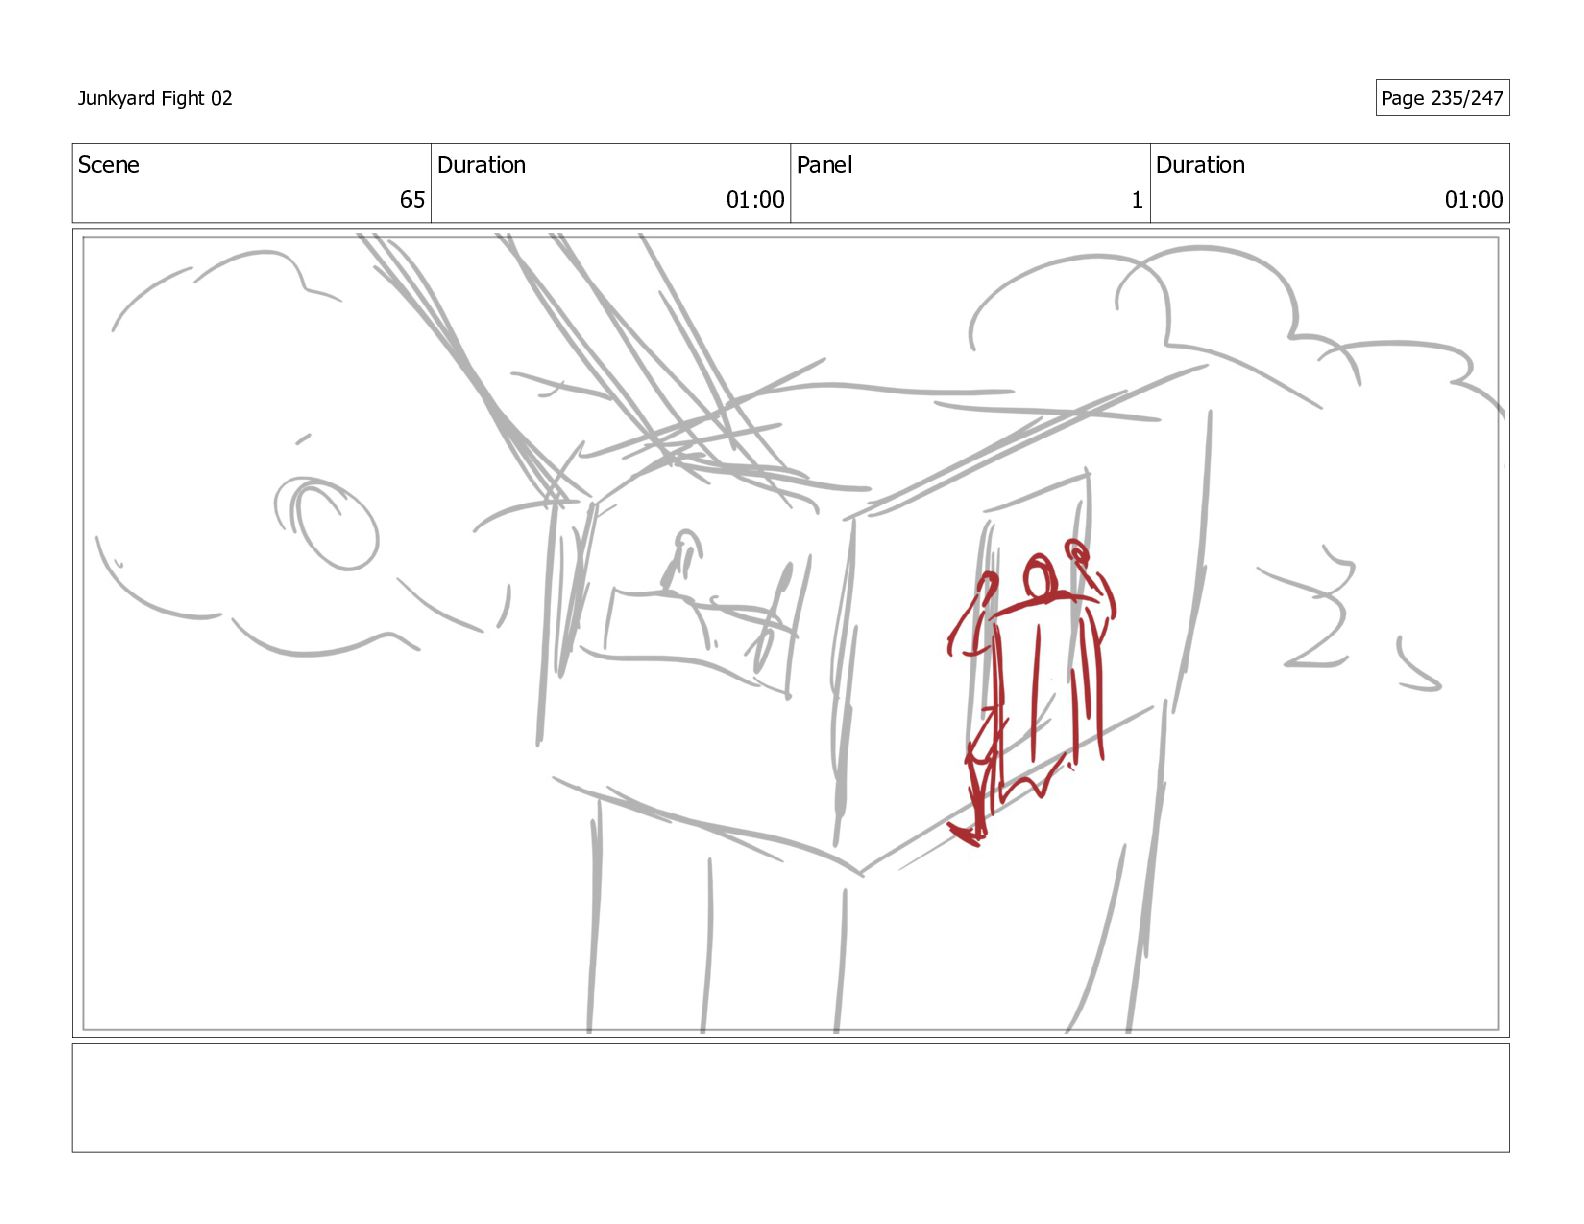Click the scene number value '65'
1584x1224 pixels.
412,200
